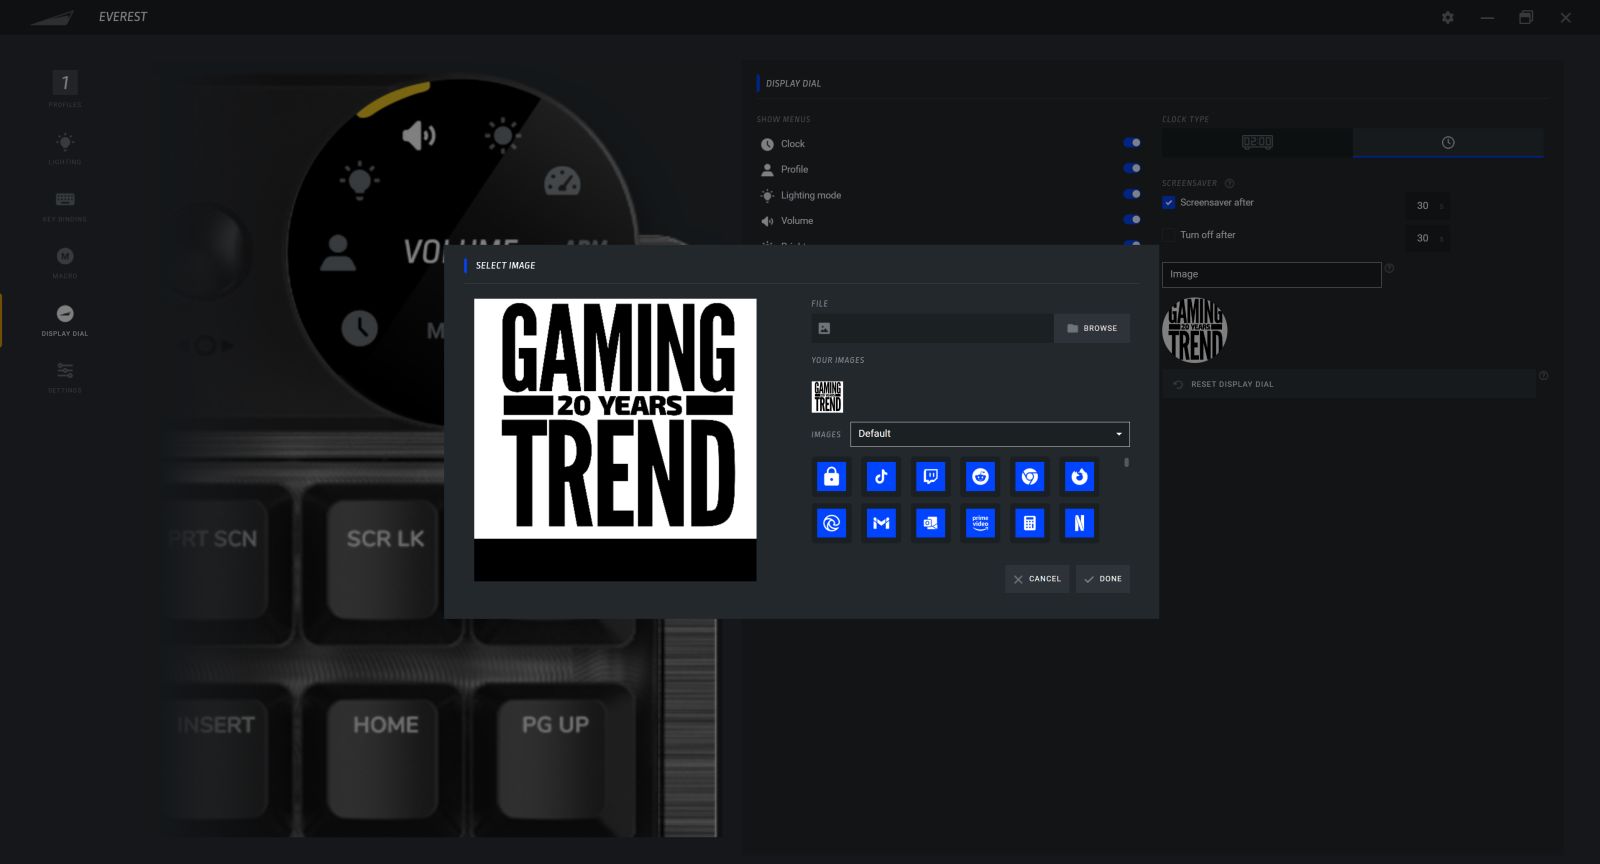The height and width of the screenshot is (864, 1600).
Task: Select Gaming Trend thumbnail under Your Images
Action: point(827,397)
